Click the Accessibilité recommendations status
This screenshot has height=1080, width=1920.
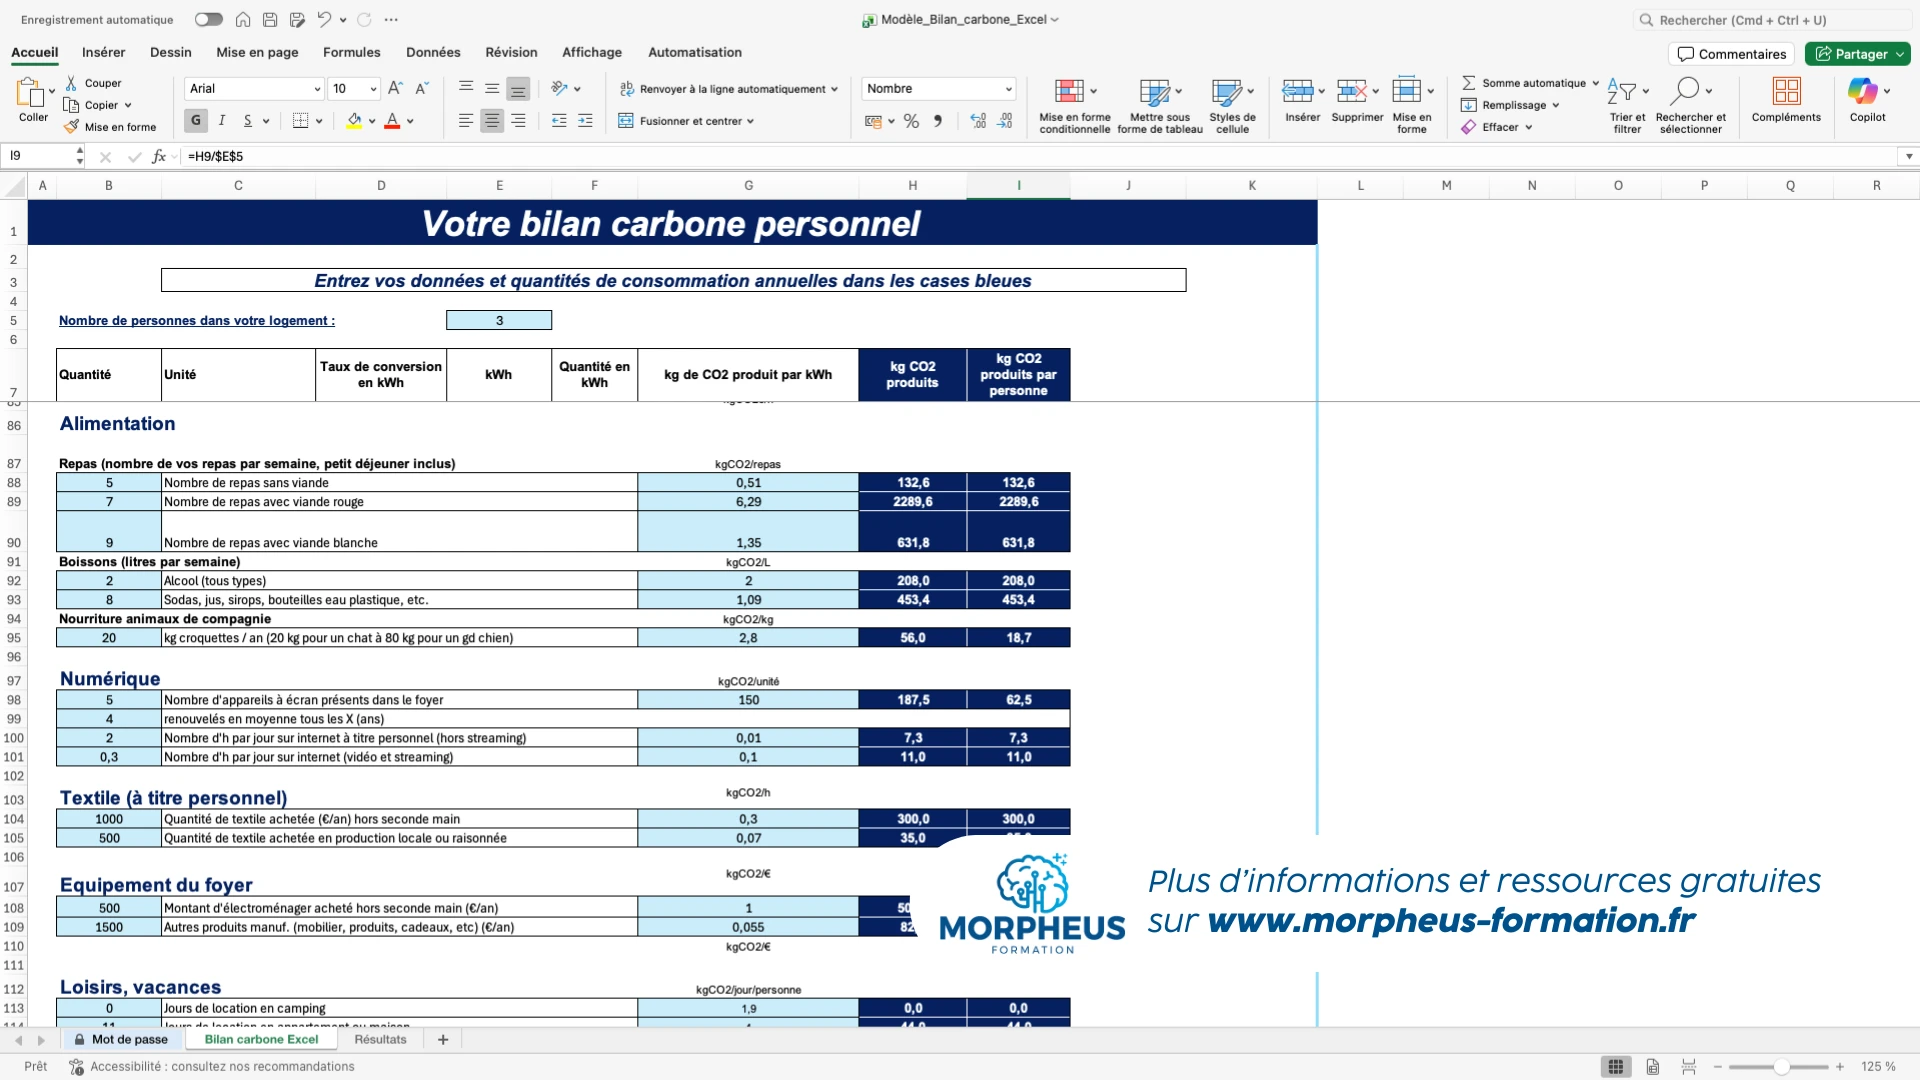pyautogui.click(x=212, y=1067)
